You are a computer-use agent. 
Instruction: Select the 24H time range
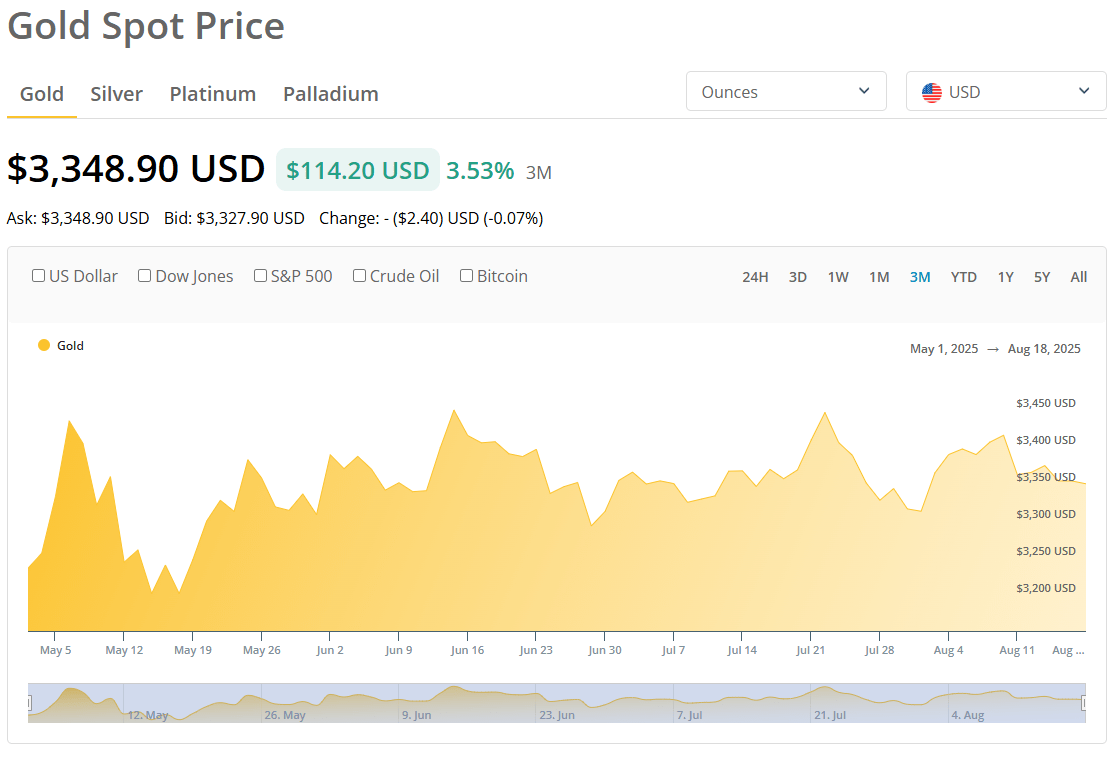(755, 277)
